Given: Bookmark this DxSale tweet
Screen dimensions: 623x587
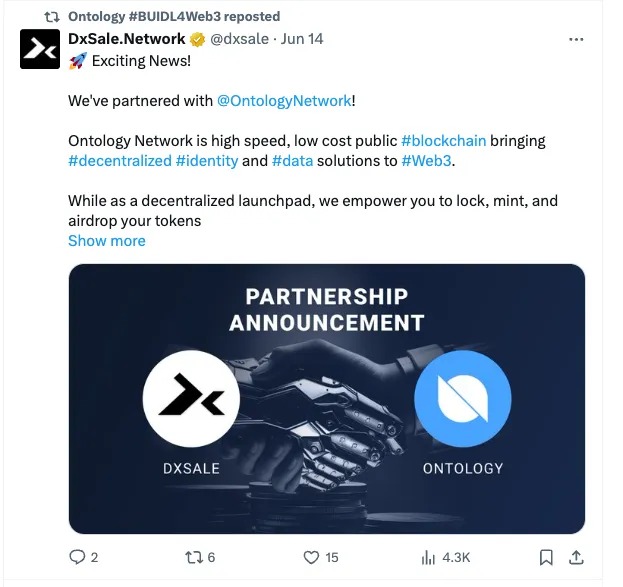Looking at the screenshot, I should click(x=547, y=557).
